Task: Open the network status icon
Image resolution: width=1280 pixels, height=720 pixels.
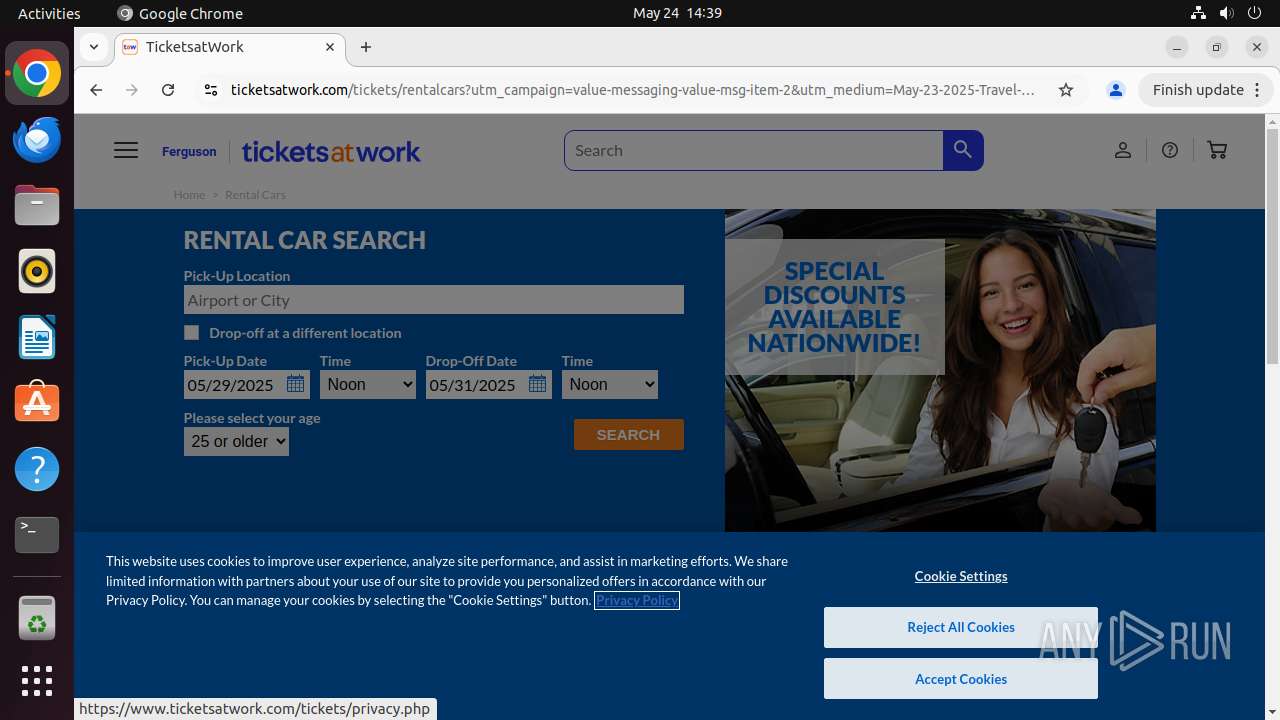Action: 1198,13
